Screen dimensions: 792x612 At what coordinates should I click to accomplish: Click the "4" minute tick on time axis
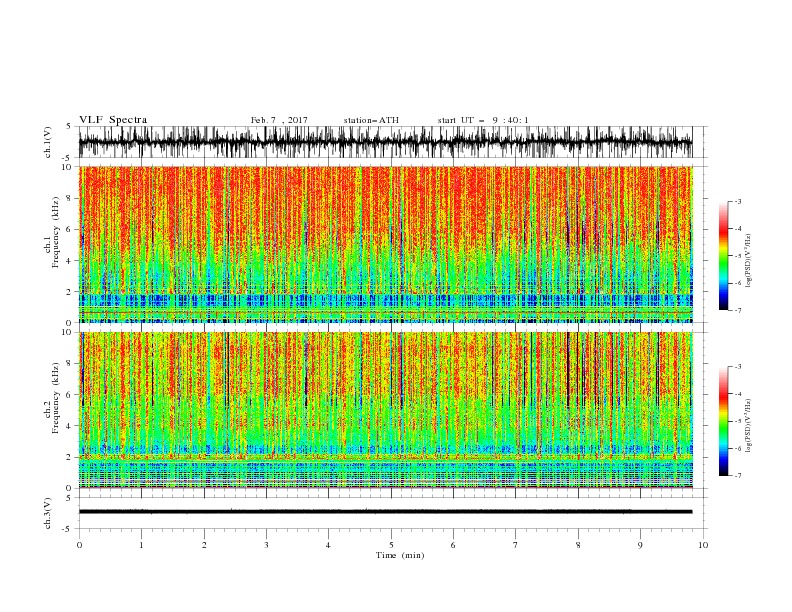pos(328,545)
